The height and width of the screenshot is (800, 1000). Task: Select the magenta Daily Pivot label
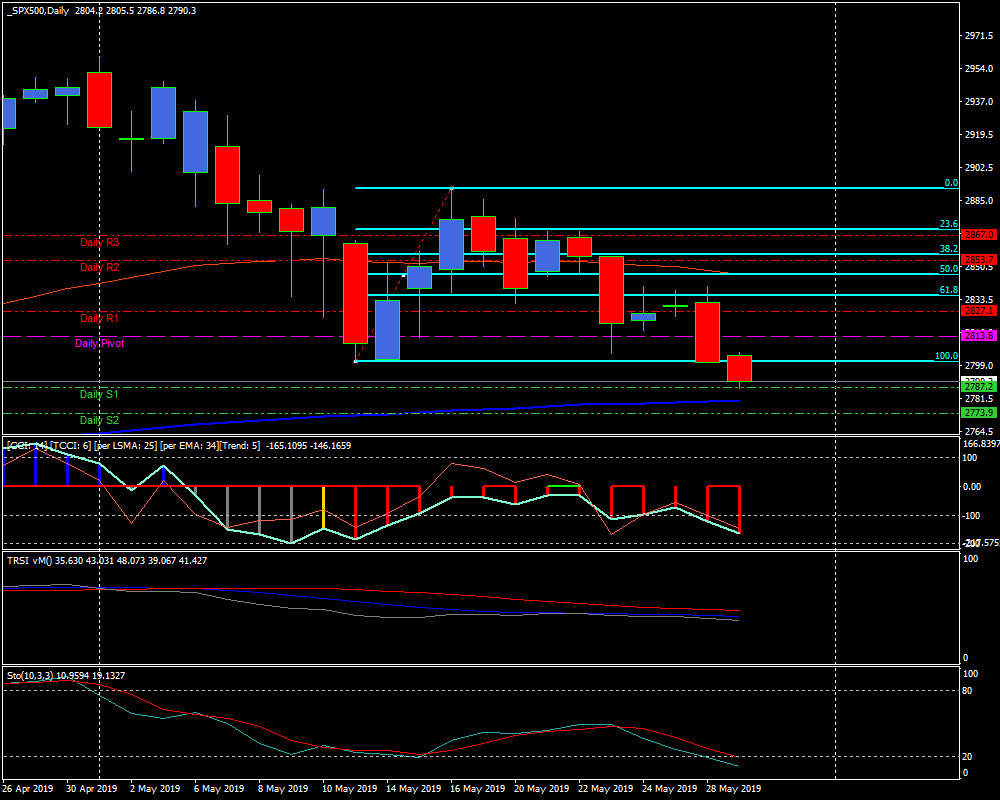(x=100, y=343)
